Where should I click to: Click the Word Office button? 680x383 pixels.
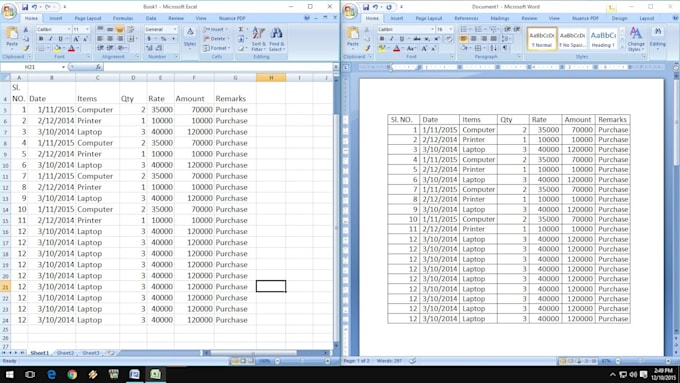[350, 11]
